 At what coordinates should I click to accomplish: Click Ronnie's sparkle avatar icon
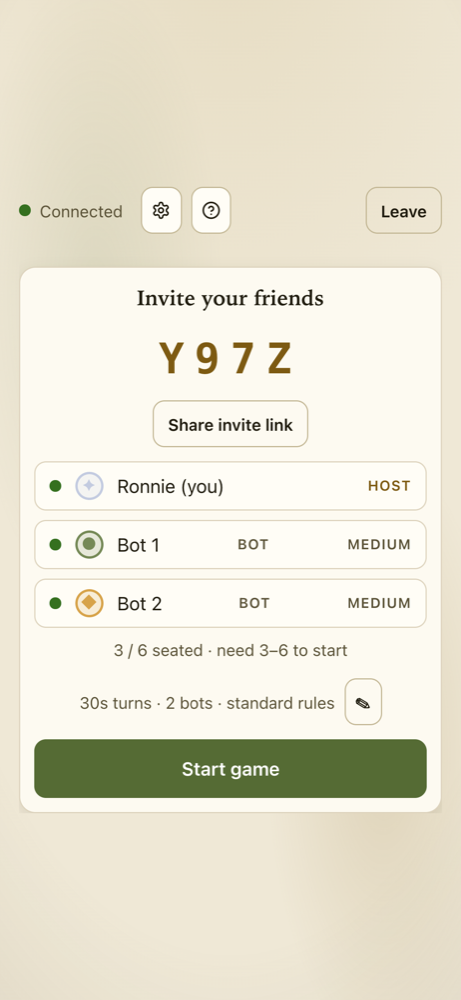tap(89, 486)
